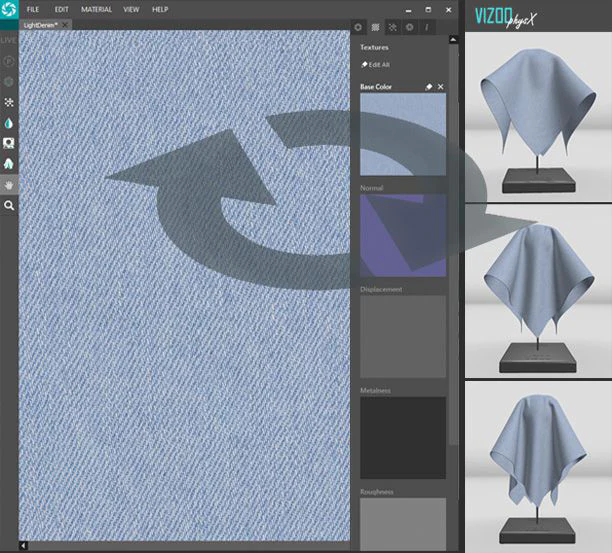Select the Displacement texture slot
The height and width of the screenshot is (553, 612).
click(x=403, y=337)
